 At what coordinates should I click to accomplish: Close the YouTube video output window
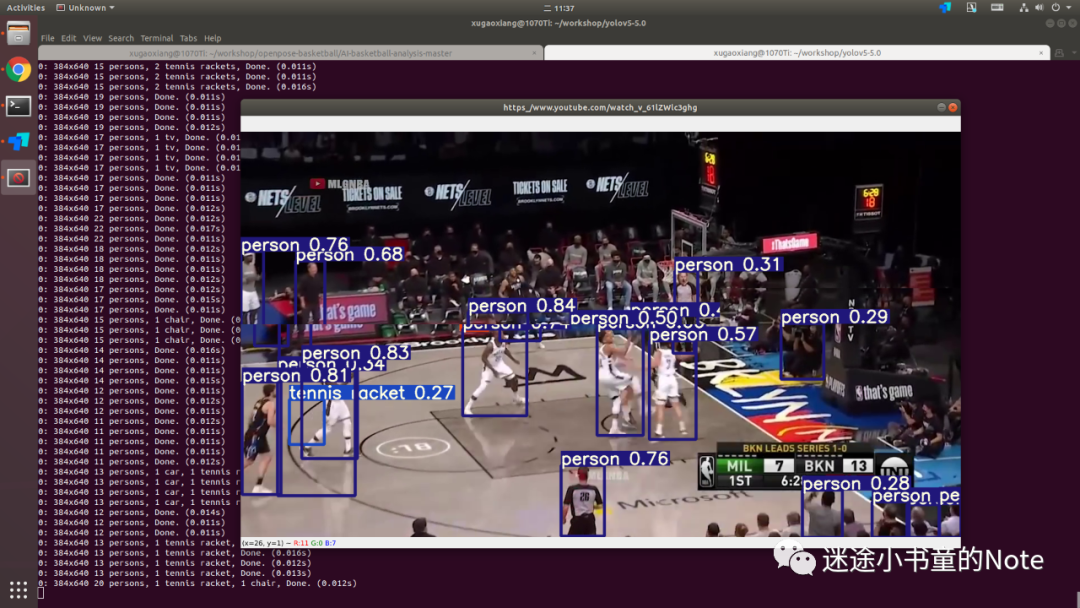(x=953, y=107)
